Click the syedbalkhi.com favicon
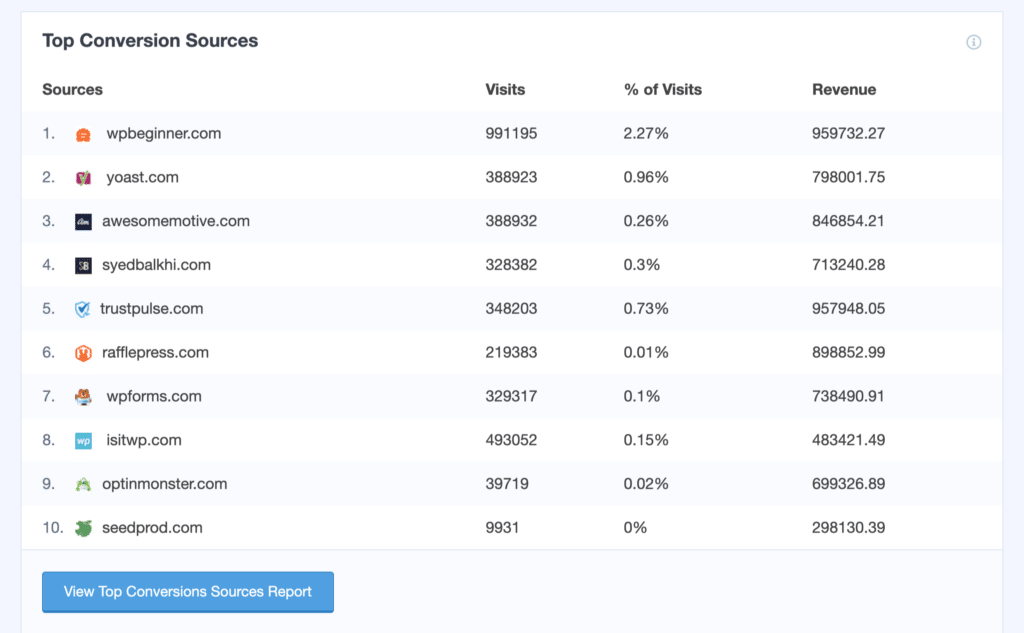The width and height of the screenshot is (1024, 633). pos(83,265)
